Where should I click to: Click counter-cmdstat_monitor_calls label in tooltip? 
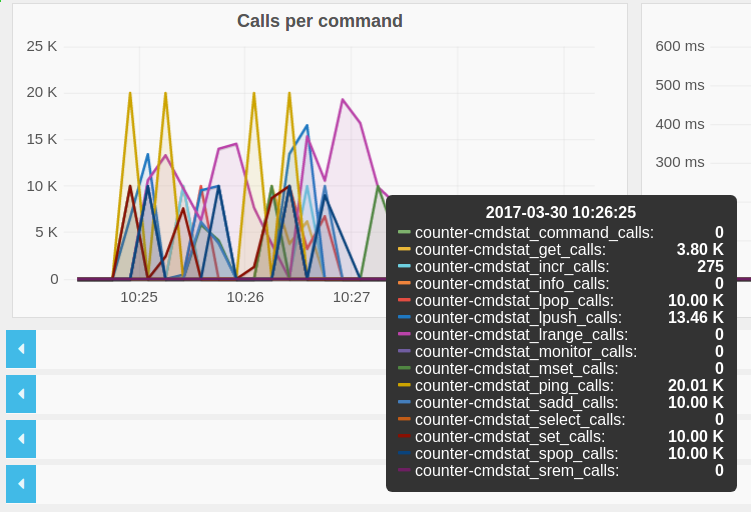tap(526, 352)
